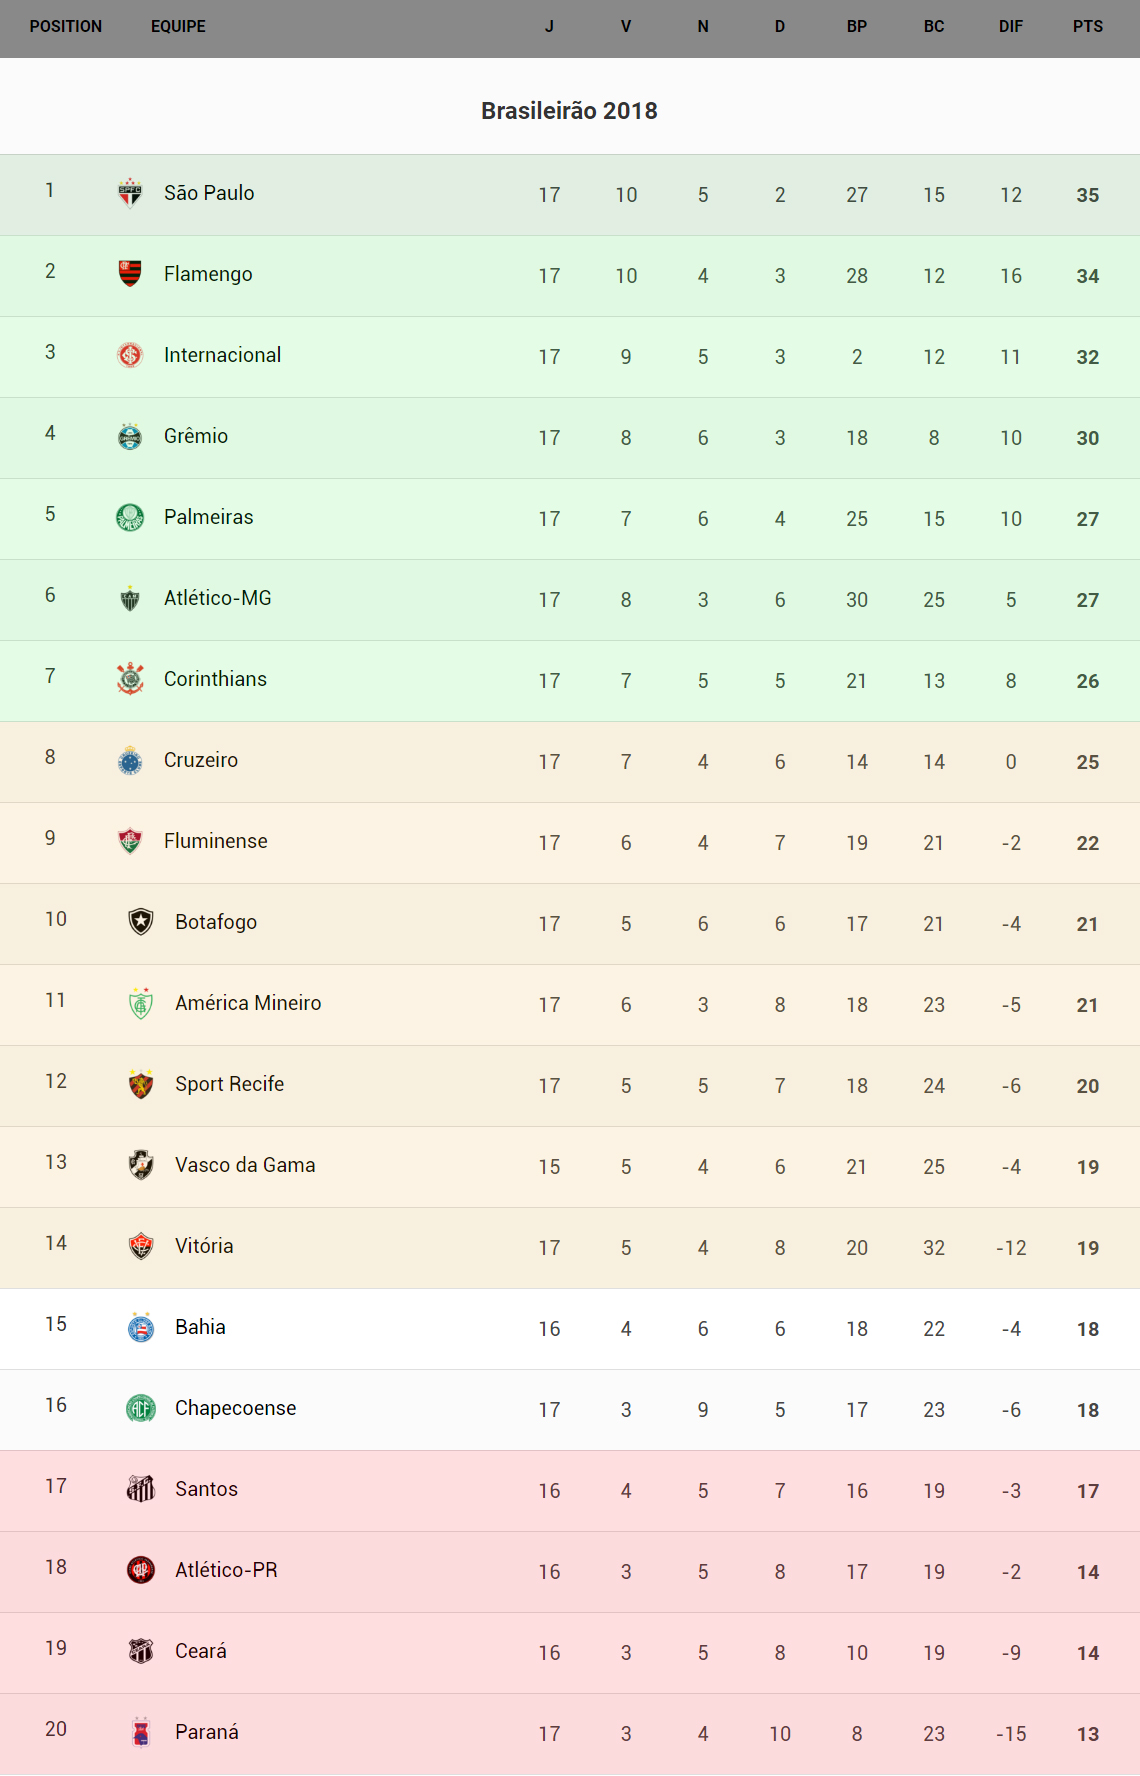Click the Corinthians team crest
Image resolution: width=1140 pixels, height=1776 pixels.
[130, 679]
